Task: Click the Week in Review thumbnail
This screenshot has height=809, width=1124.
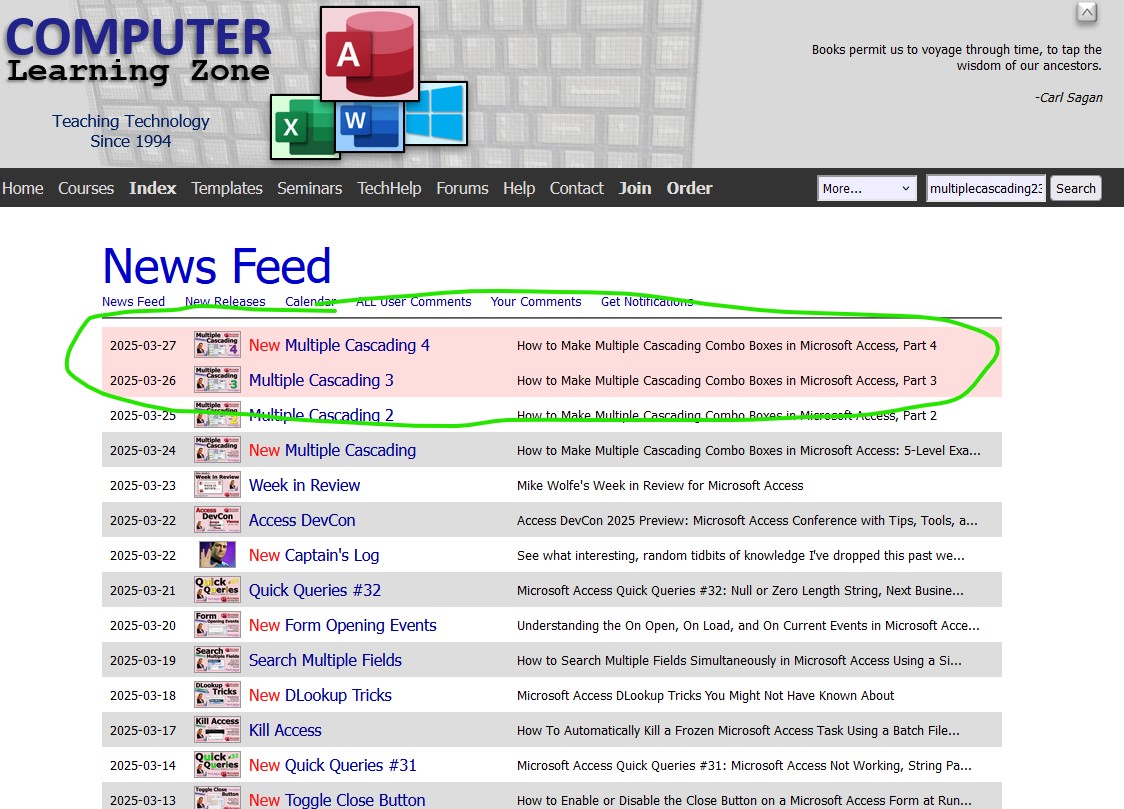Action: tap(217, 485)
